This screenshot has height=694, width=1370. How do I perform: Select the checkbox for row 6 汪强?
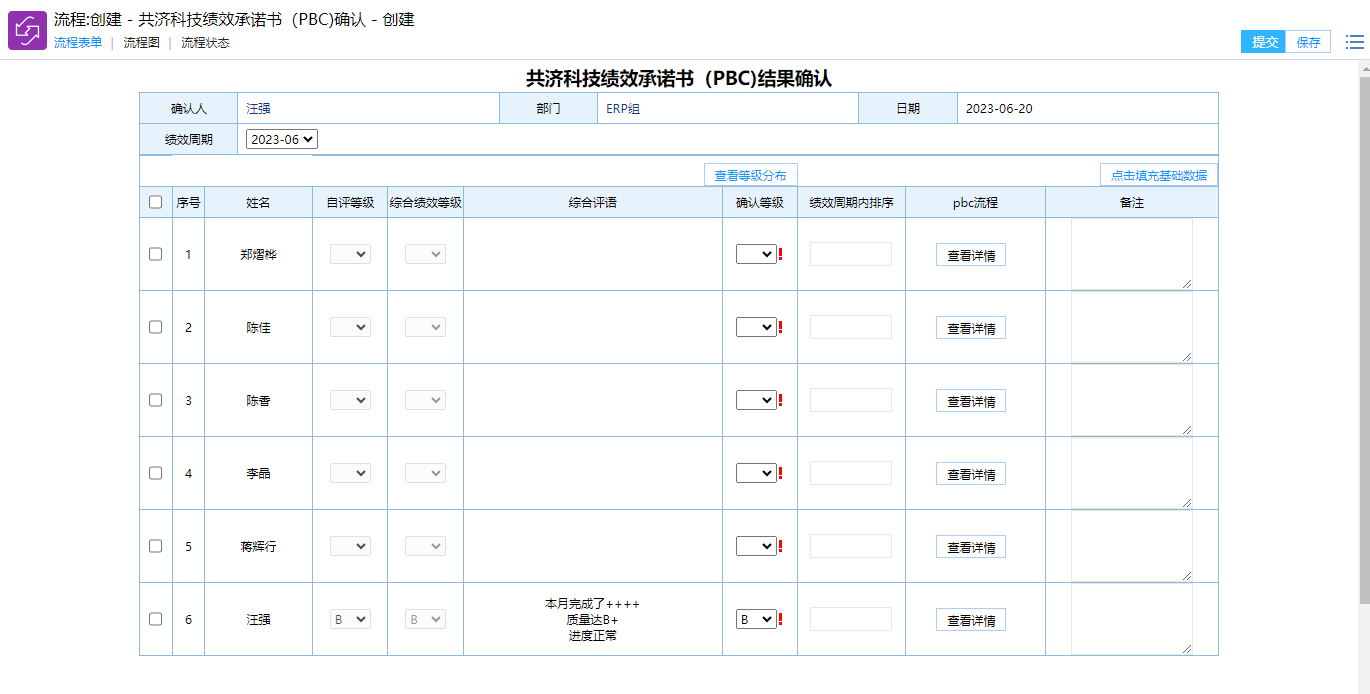pyautogui.click(x=155, y=619)
